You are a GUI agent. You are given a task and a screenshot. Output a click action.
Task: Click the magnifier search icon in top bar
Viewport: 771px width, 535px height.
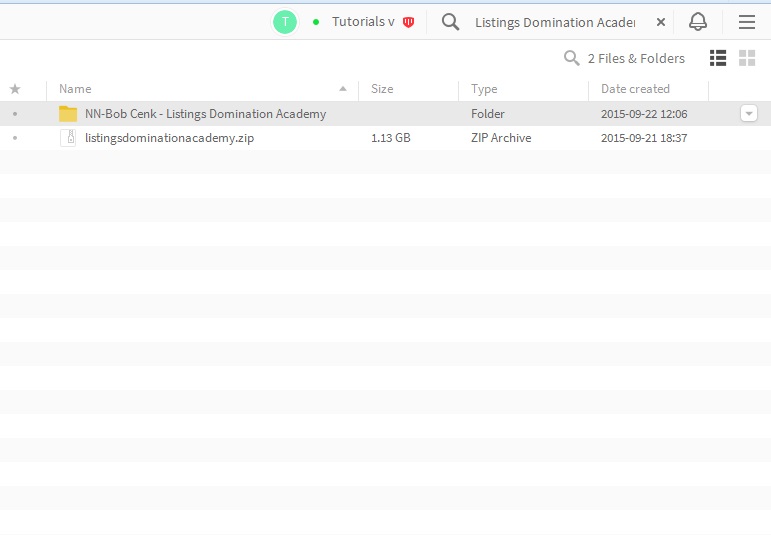coord(450,22)
